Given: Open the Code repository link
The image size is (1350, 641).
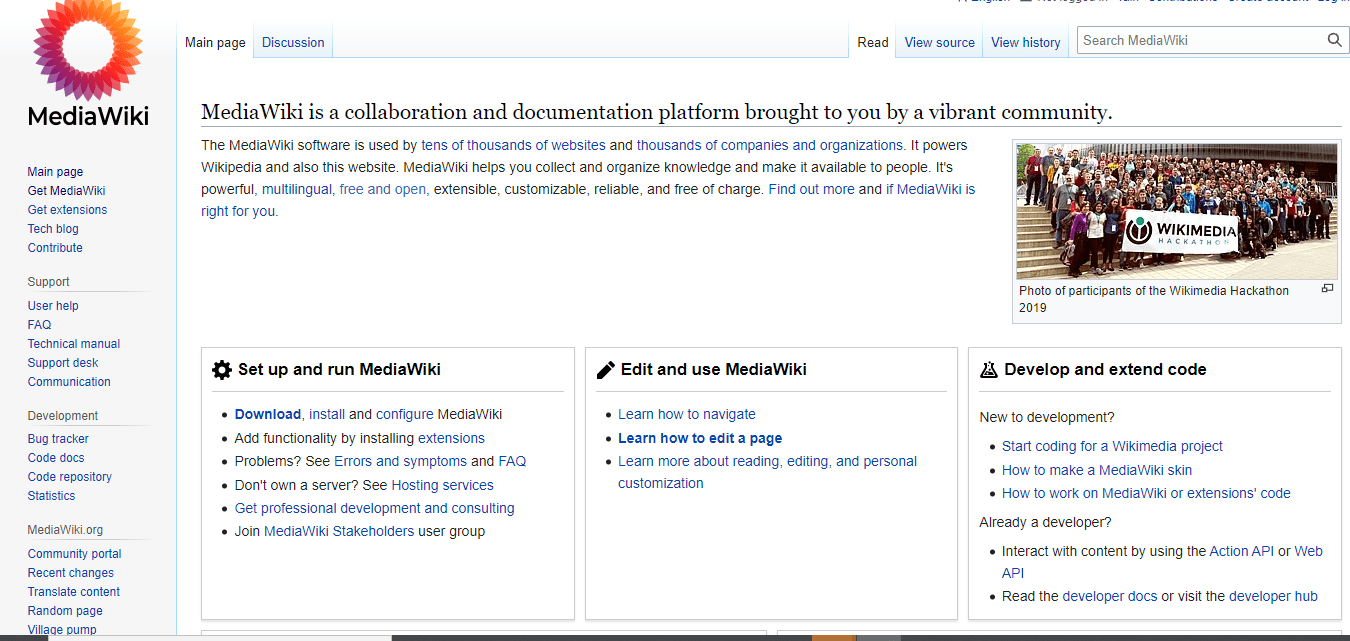Looking at the screenshot, I should pyautogui.click(x=70, y=477).
